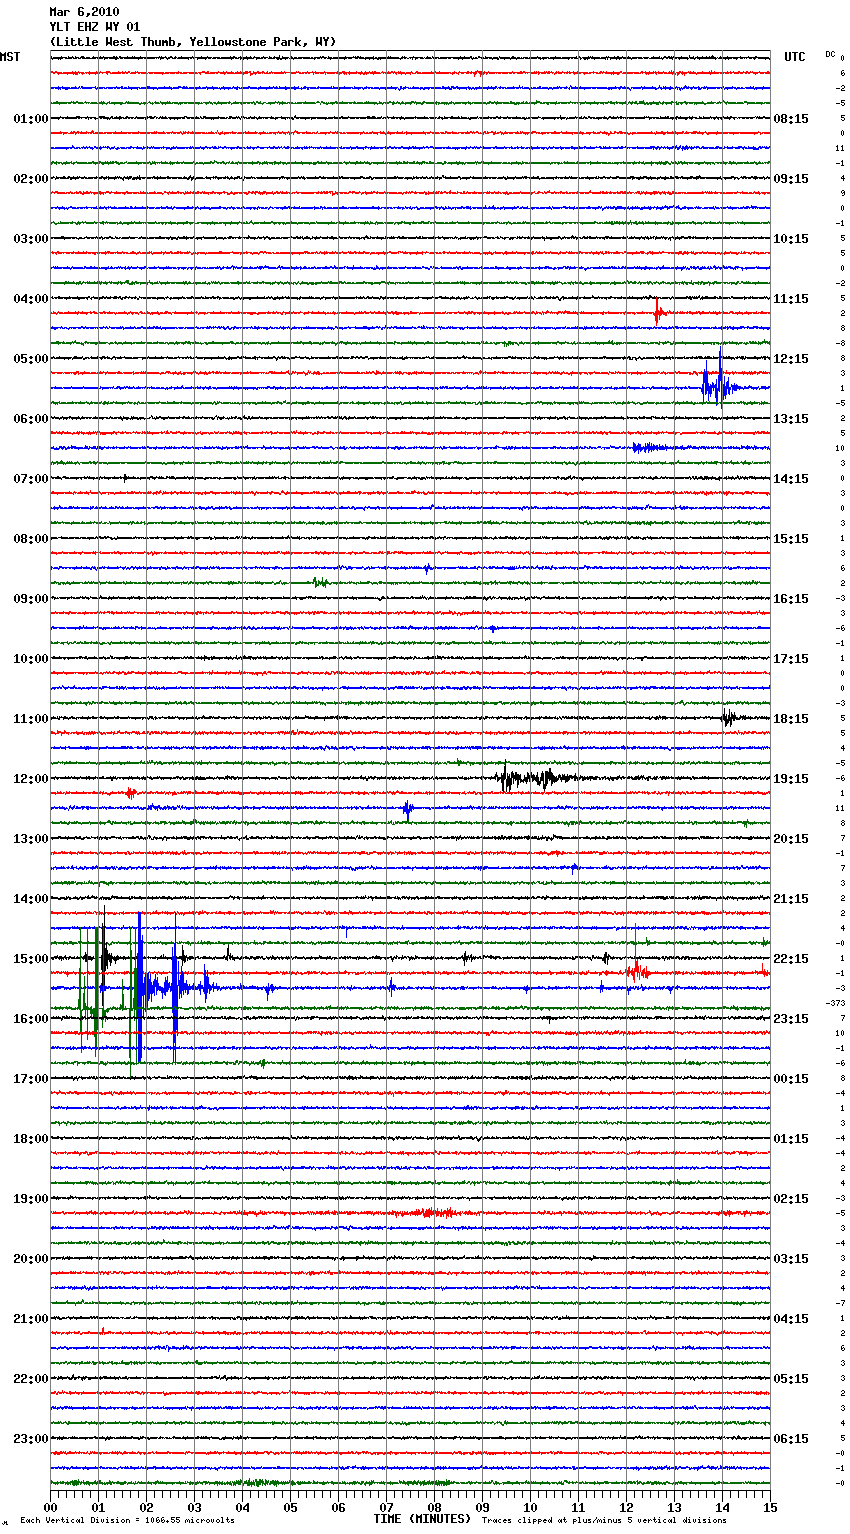The image size is (850, 1534).
Task: Click the '12:00' MST row label
Action: [x=31, y=779]
